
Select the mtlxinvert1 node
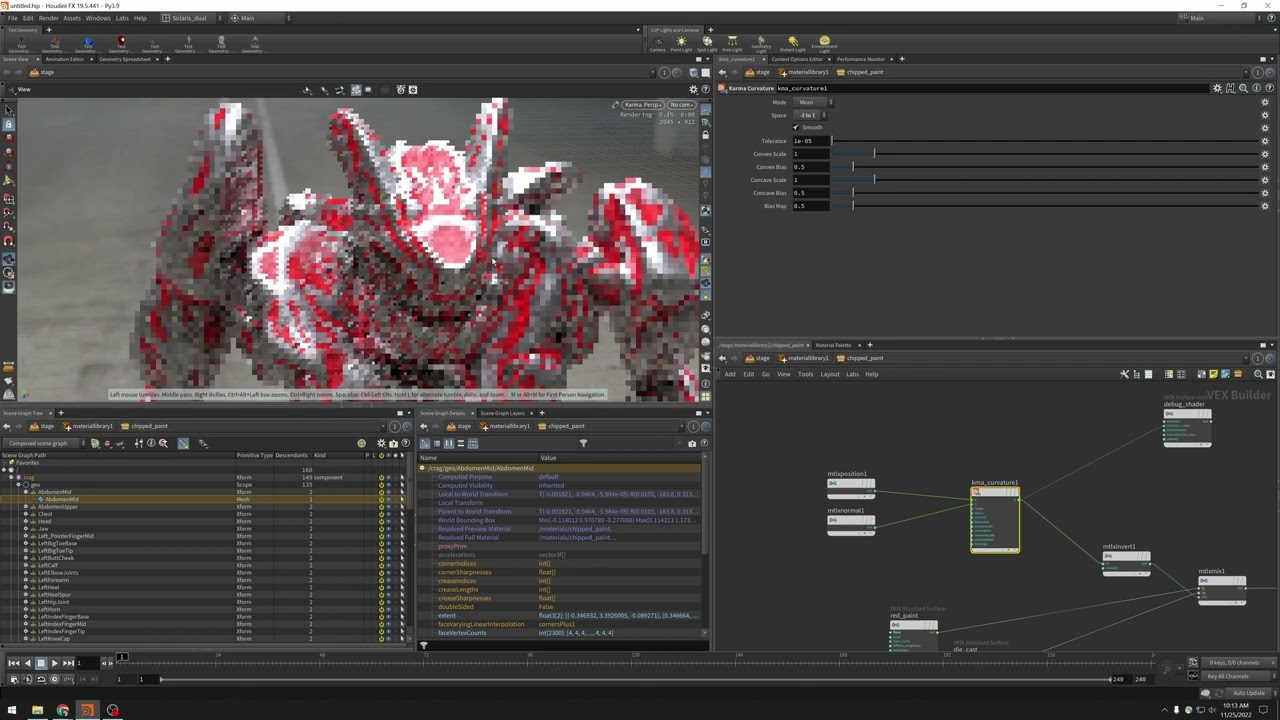[x=1126, y=564]
